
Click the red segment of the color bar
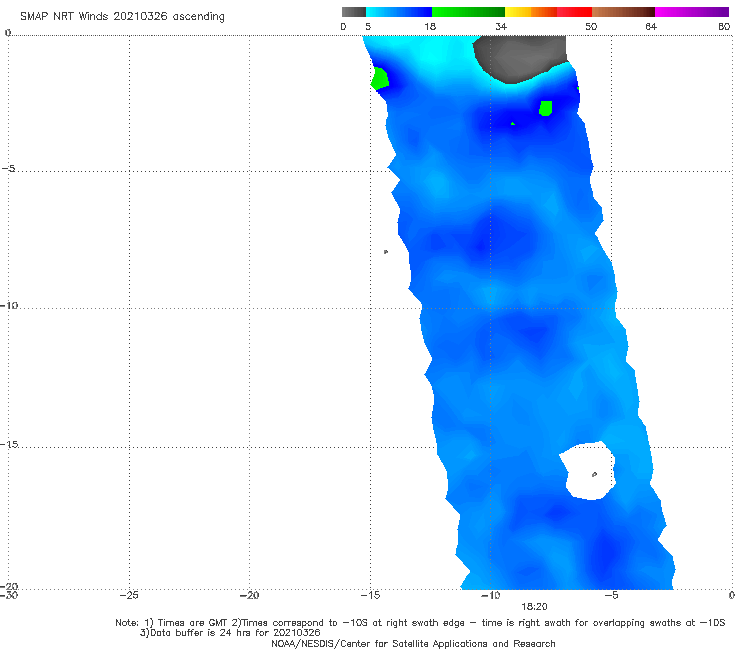(x=574, y=12)
